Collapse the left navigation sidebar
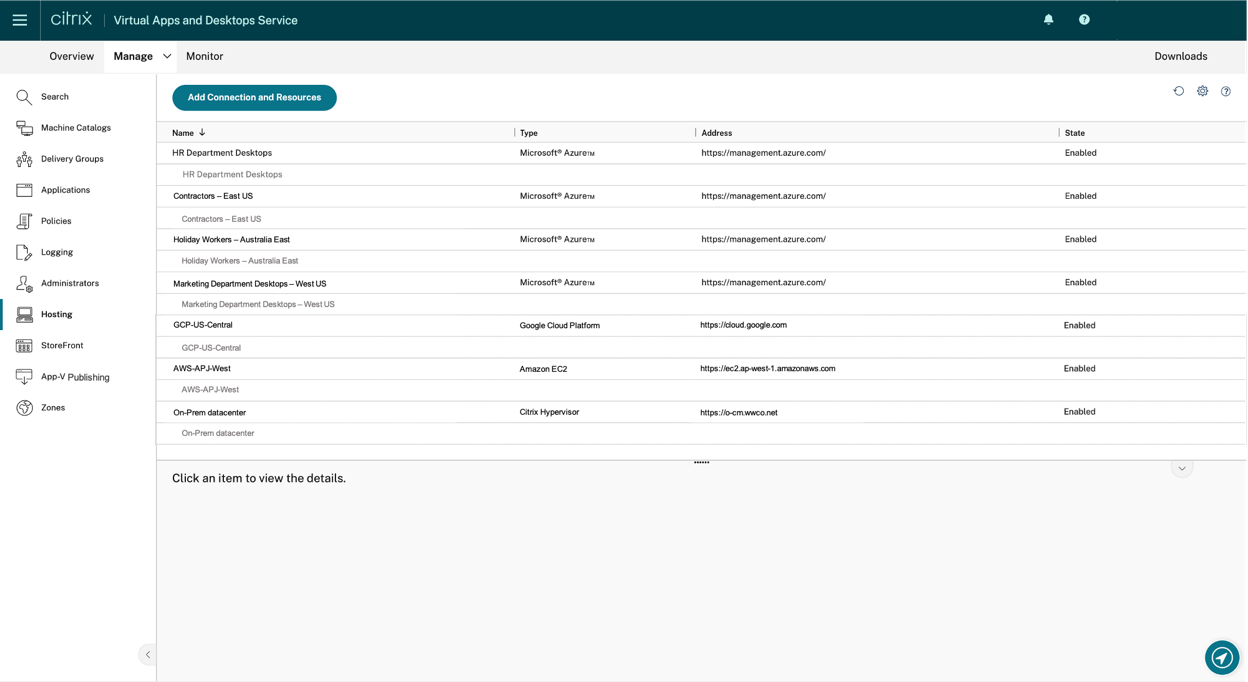Image resolution: width=1248 pixels, height=682 pixels. [147, 654]
